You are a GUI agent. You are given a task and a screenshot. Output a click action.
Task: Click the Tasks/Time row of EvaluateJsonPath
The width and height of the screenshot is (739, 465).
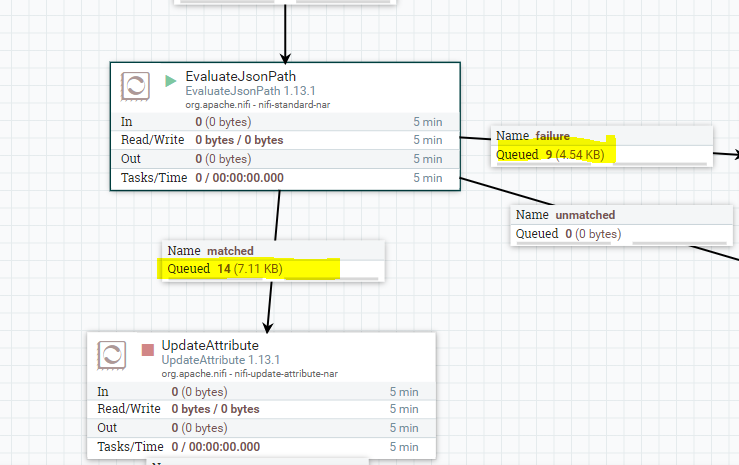[x=285, y=178]
